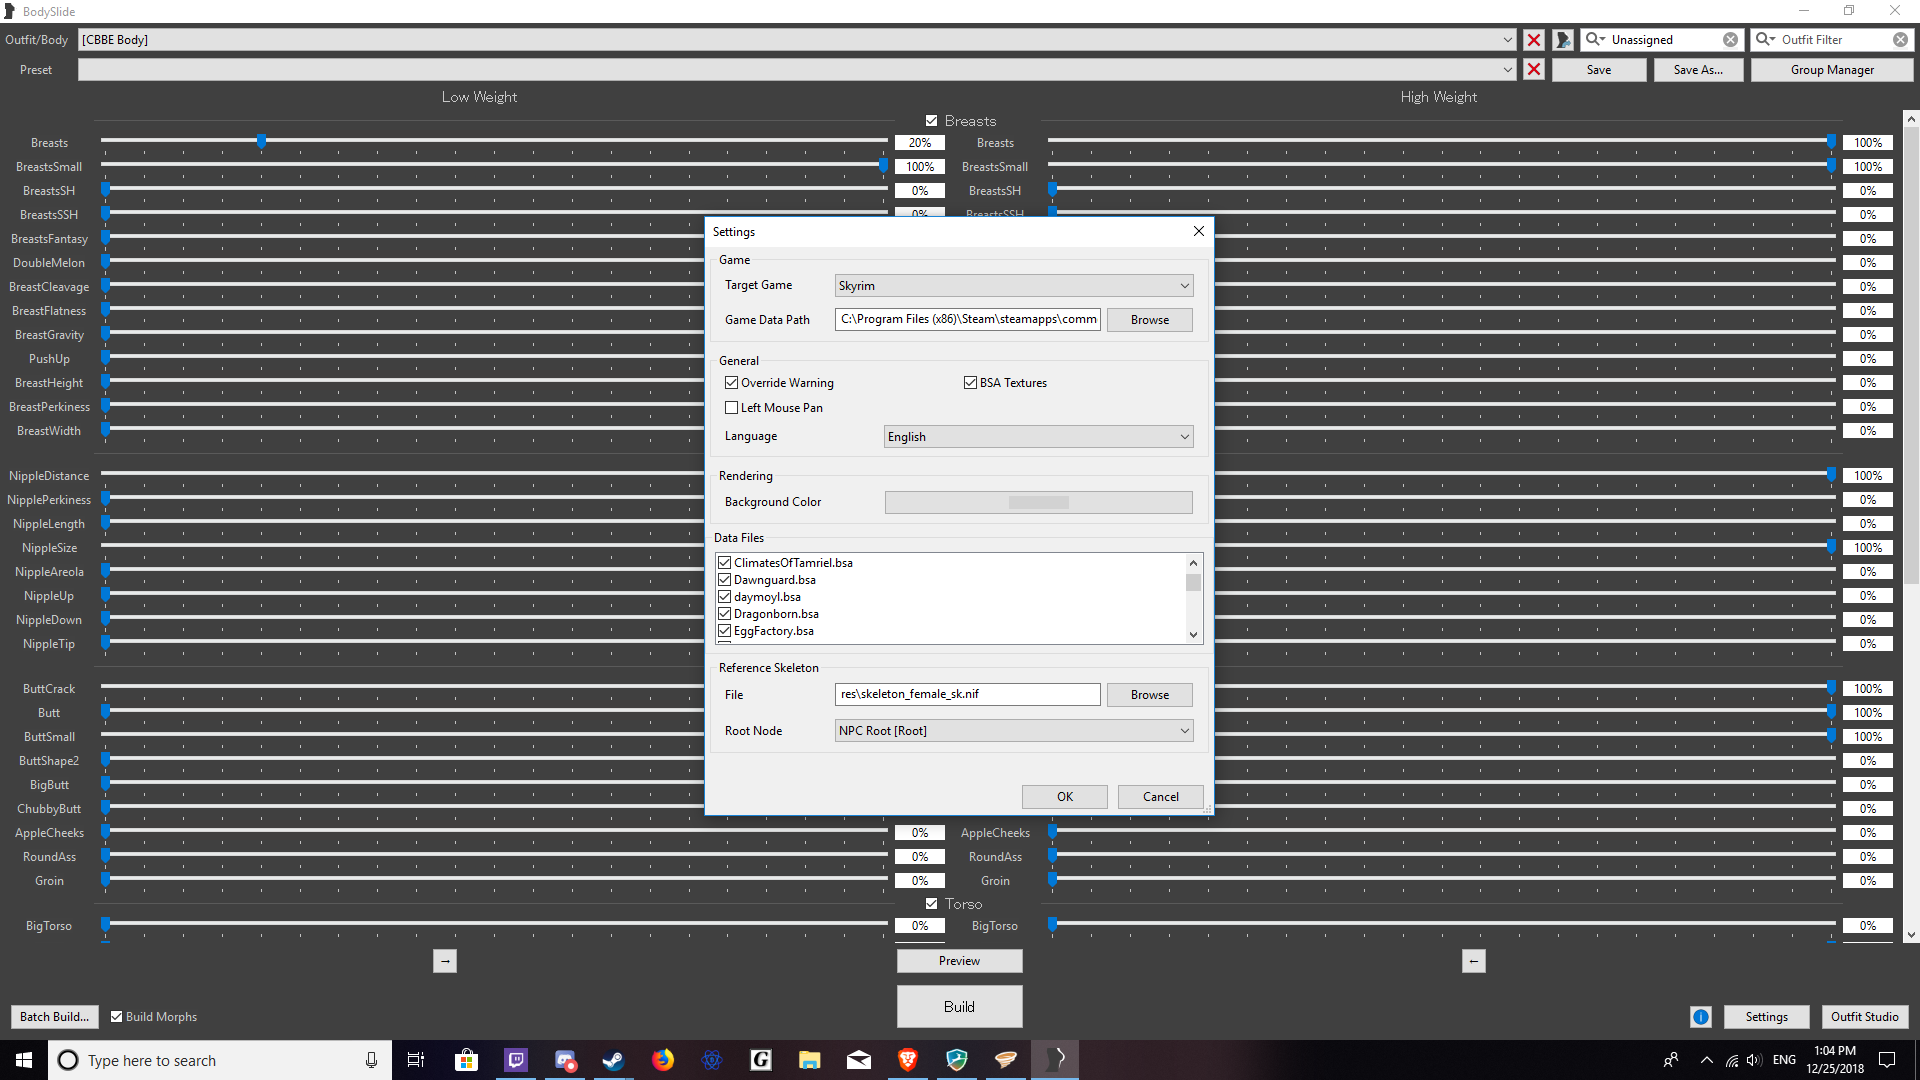Open Mail app in taskbar
The image size is (1920, 1080).
click(x=859, y=1060)
